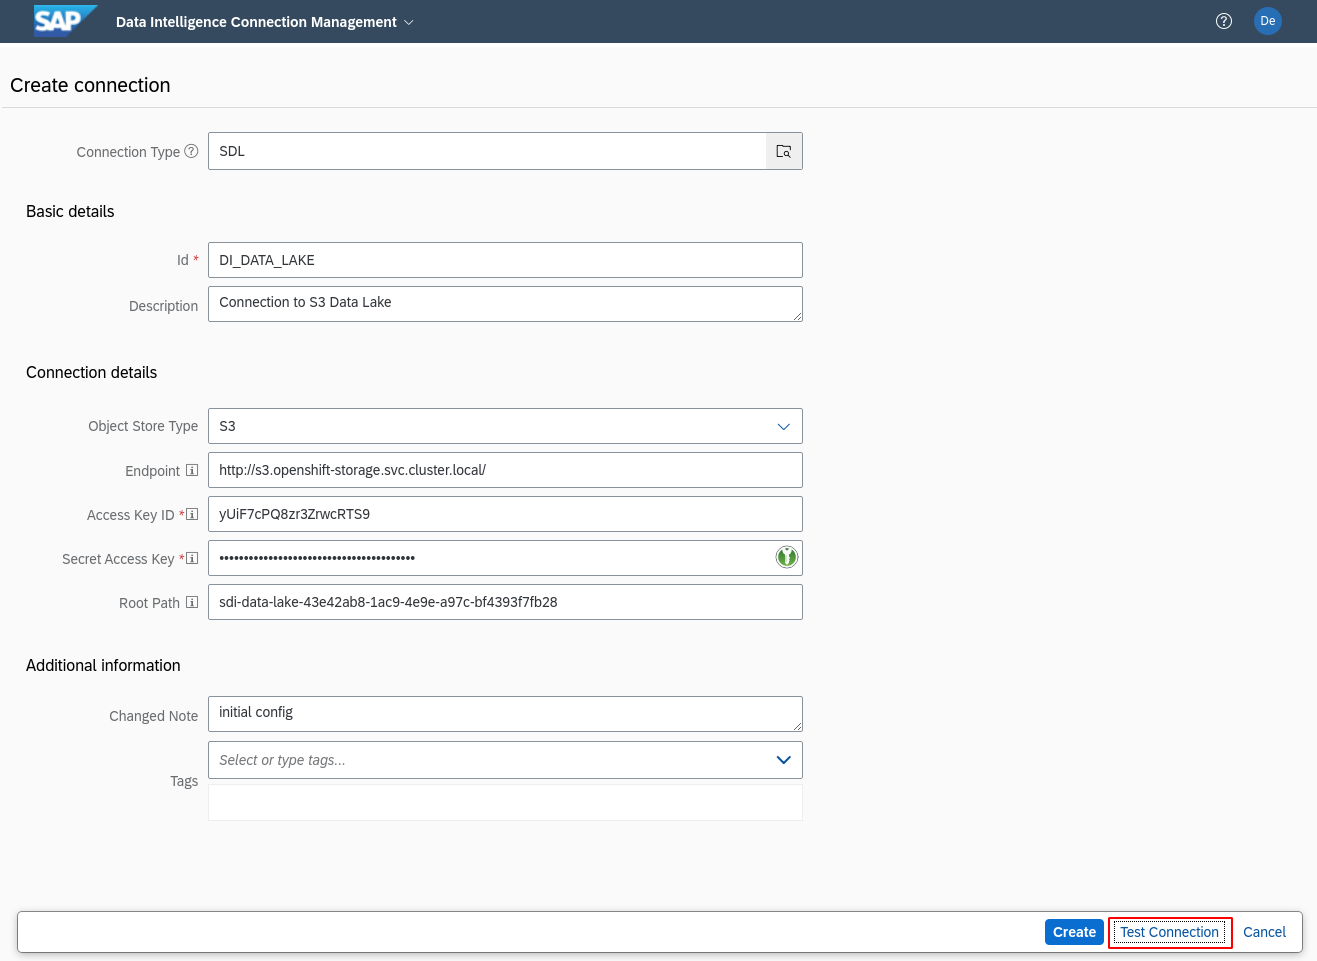Click the Connection details section title
1317x961 pixels.
pyautogui.click(x=91, y=372)
